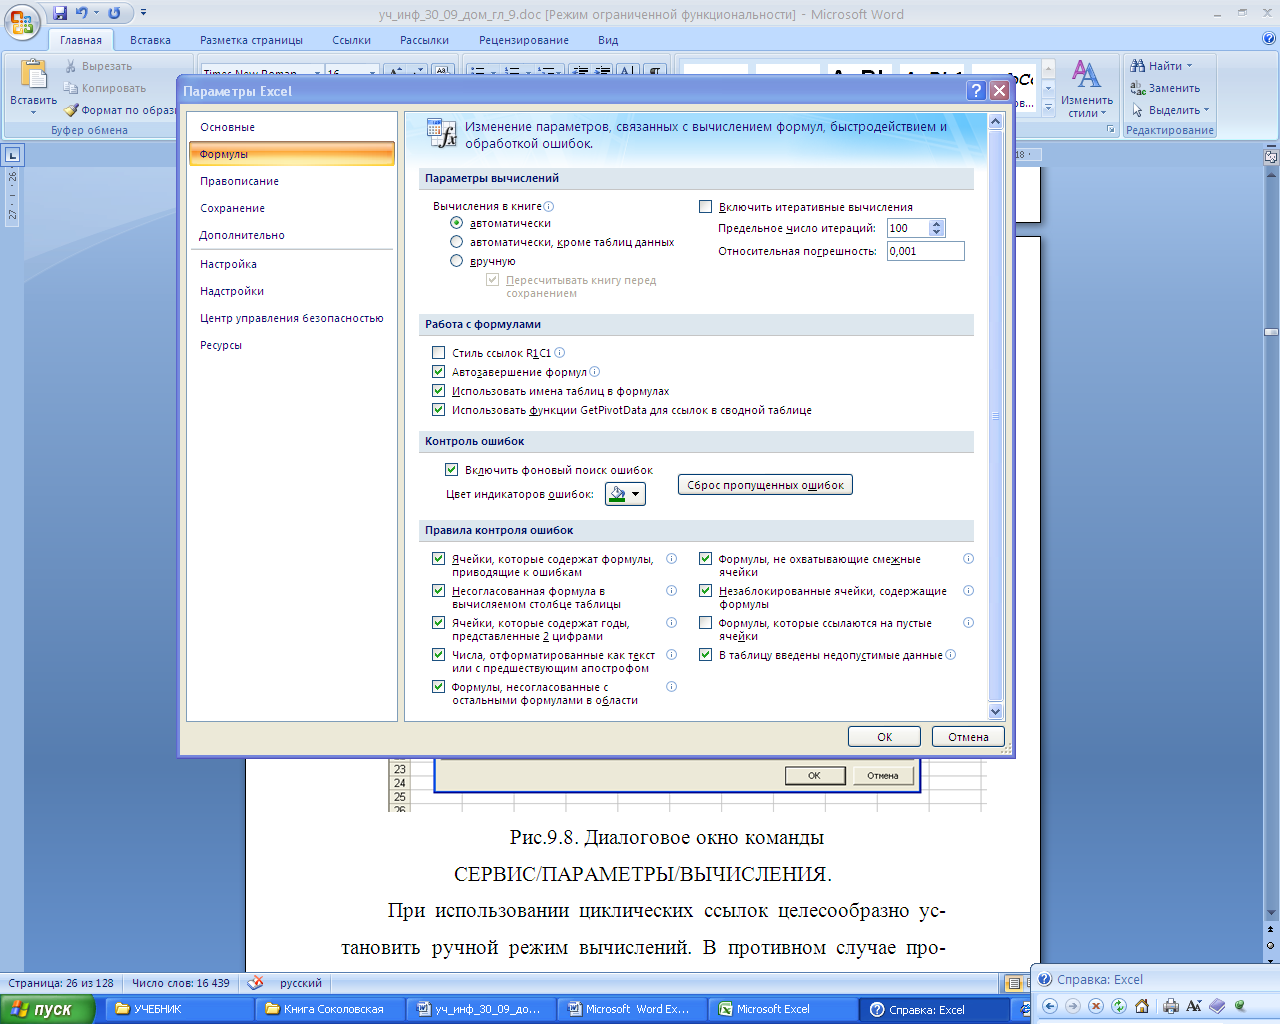Screen dimensions: 1280x1024
Task: Click the Word help question mark icon
Action: 1269,39
